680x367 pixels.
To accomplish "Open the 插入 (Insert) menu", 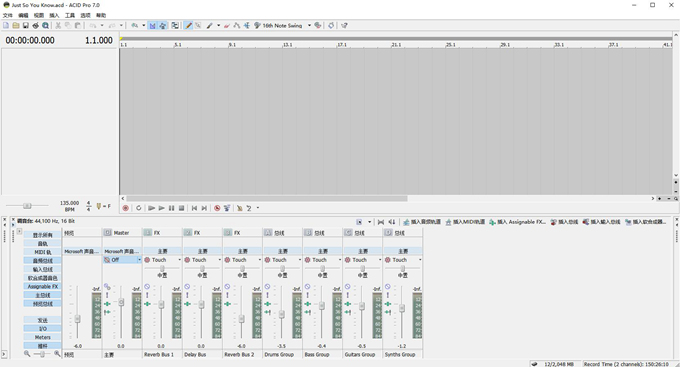I will (54, 15).
